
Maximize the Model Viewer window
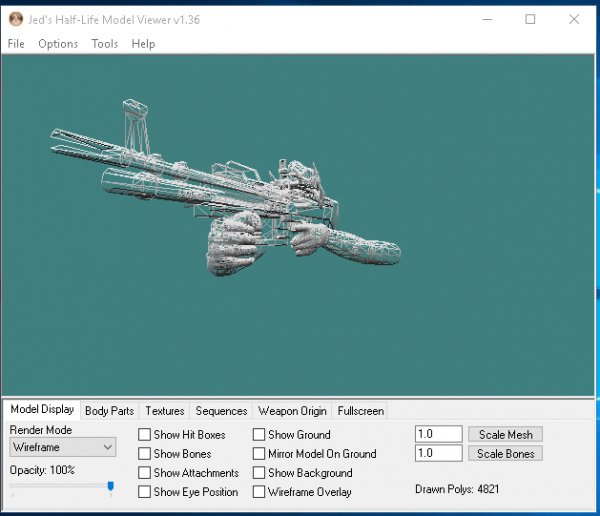[530, 19]
